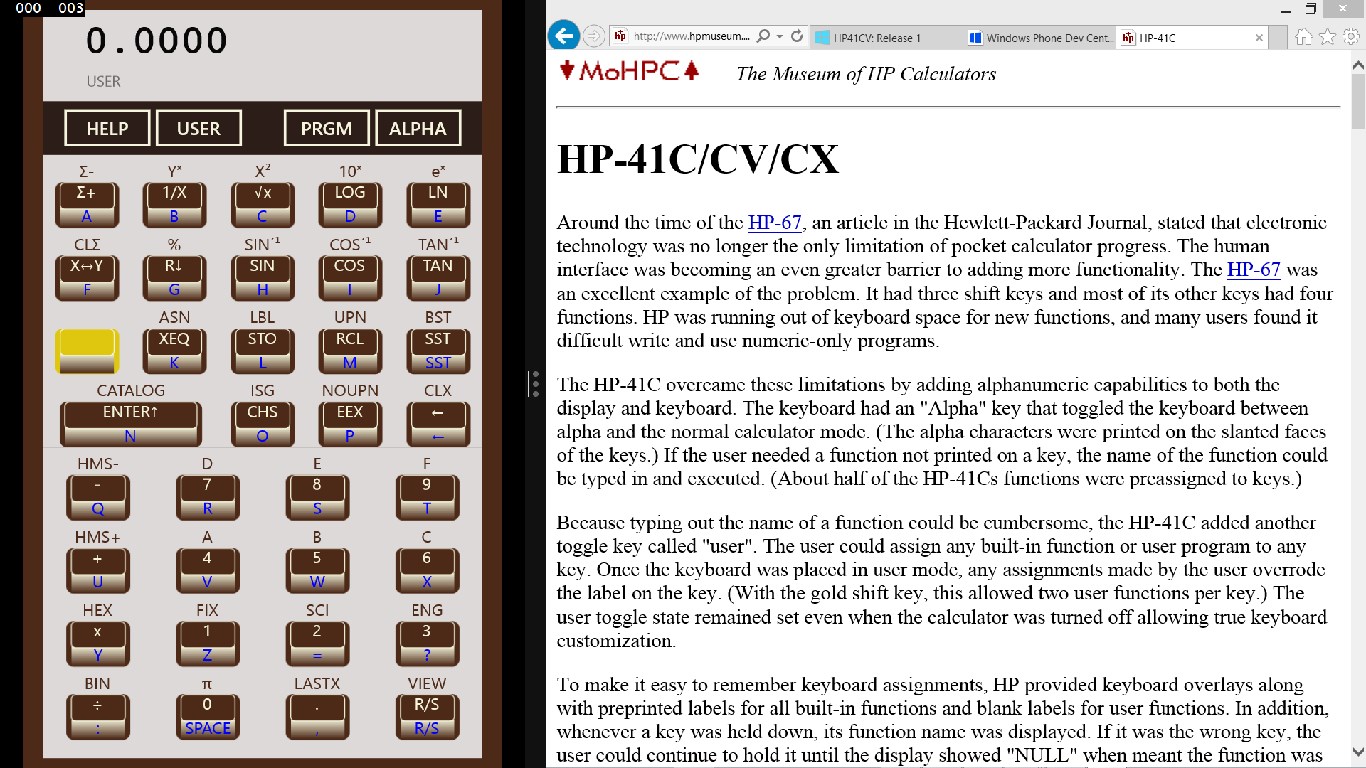The width and height of the screenshot is (1366, 768).
Task: Tap the backspace arrow key
Action: point(438,424)
